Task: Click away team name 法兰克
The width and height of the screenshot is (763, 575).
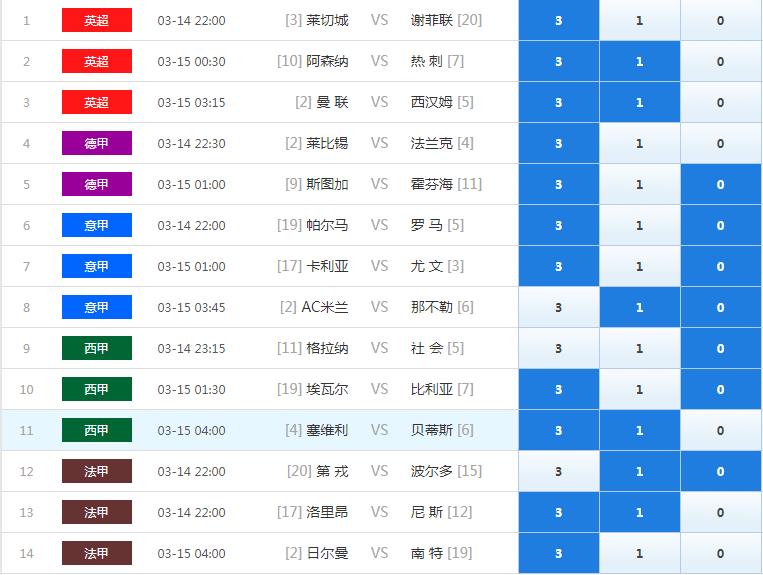Action: click(432, 144)
